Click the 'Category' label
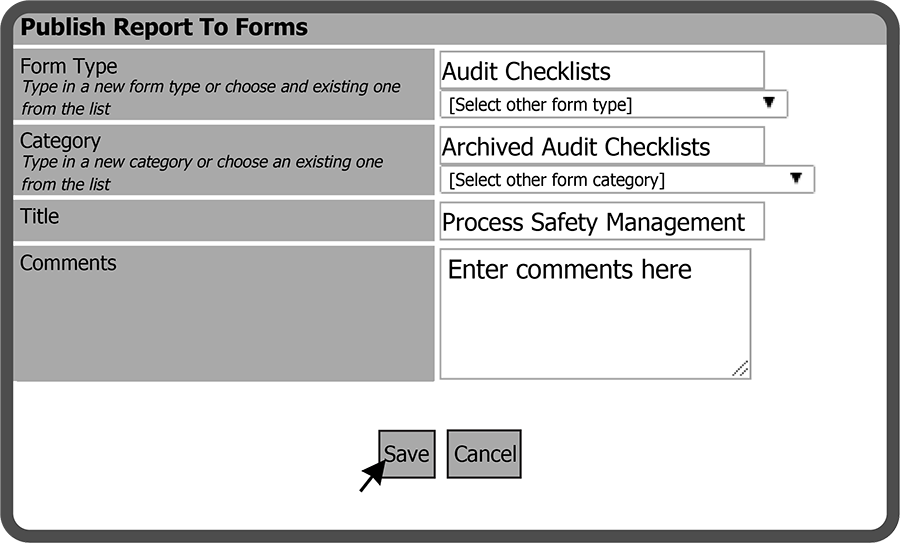The width and height of the screenshot is (900, 543). (60, 141)
